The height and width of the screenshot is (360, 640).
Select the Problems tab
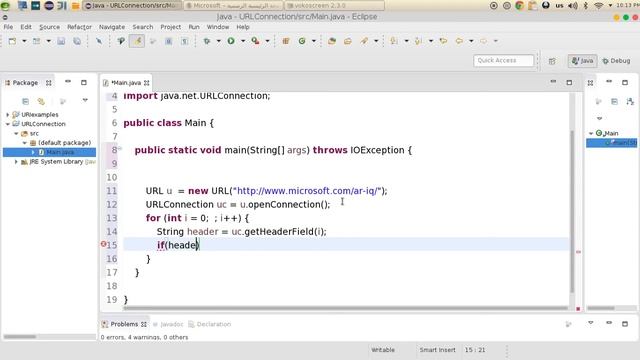point(124,324)
